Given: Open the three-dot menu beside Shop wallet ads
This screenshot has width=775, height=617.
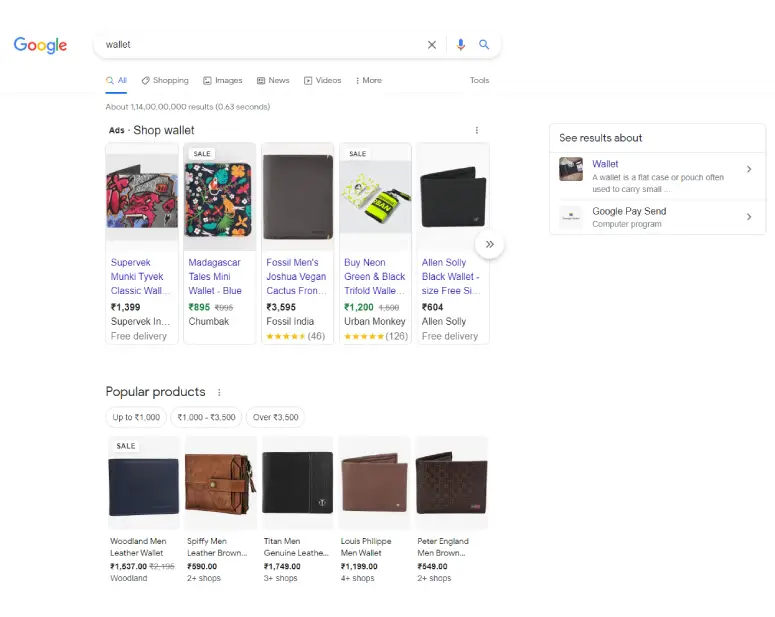Looking at the screenshot, I should tap(476, 130).
